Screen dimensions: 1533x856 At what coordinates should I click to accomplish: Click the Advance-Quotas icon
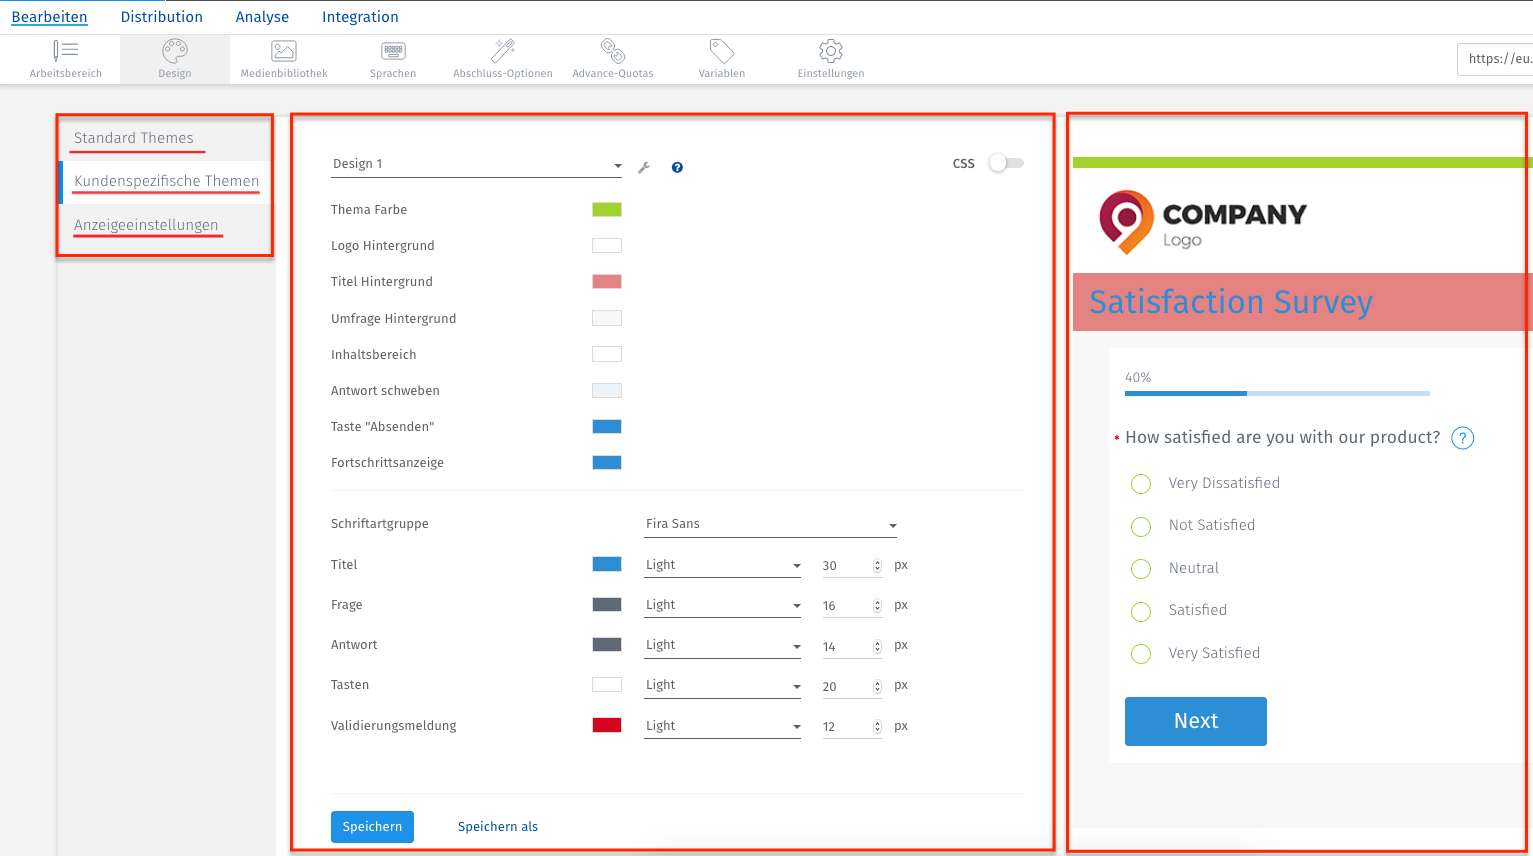coord(612,57)
